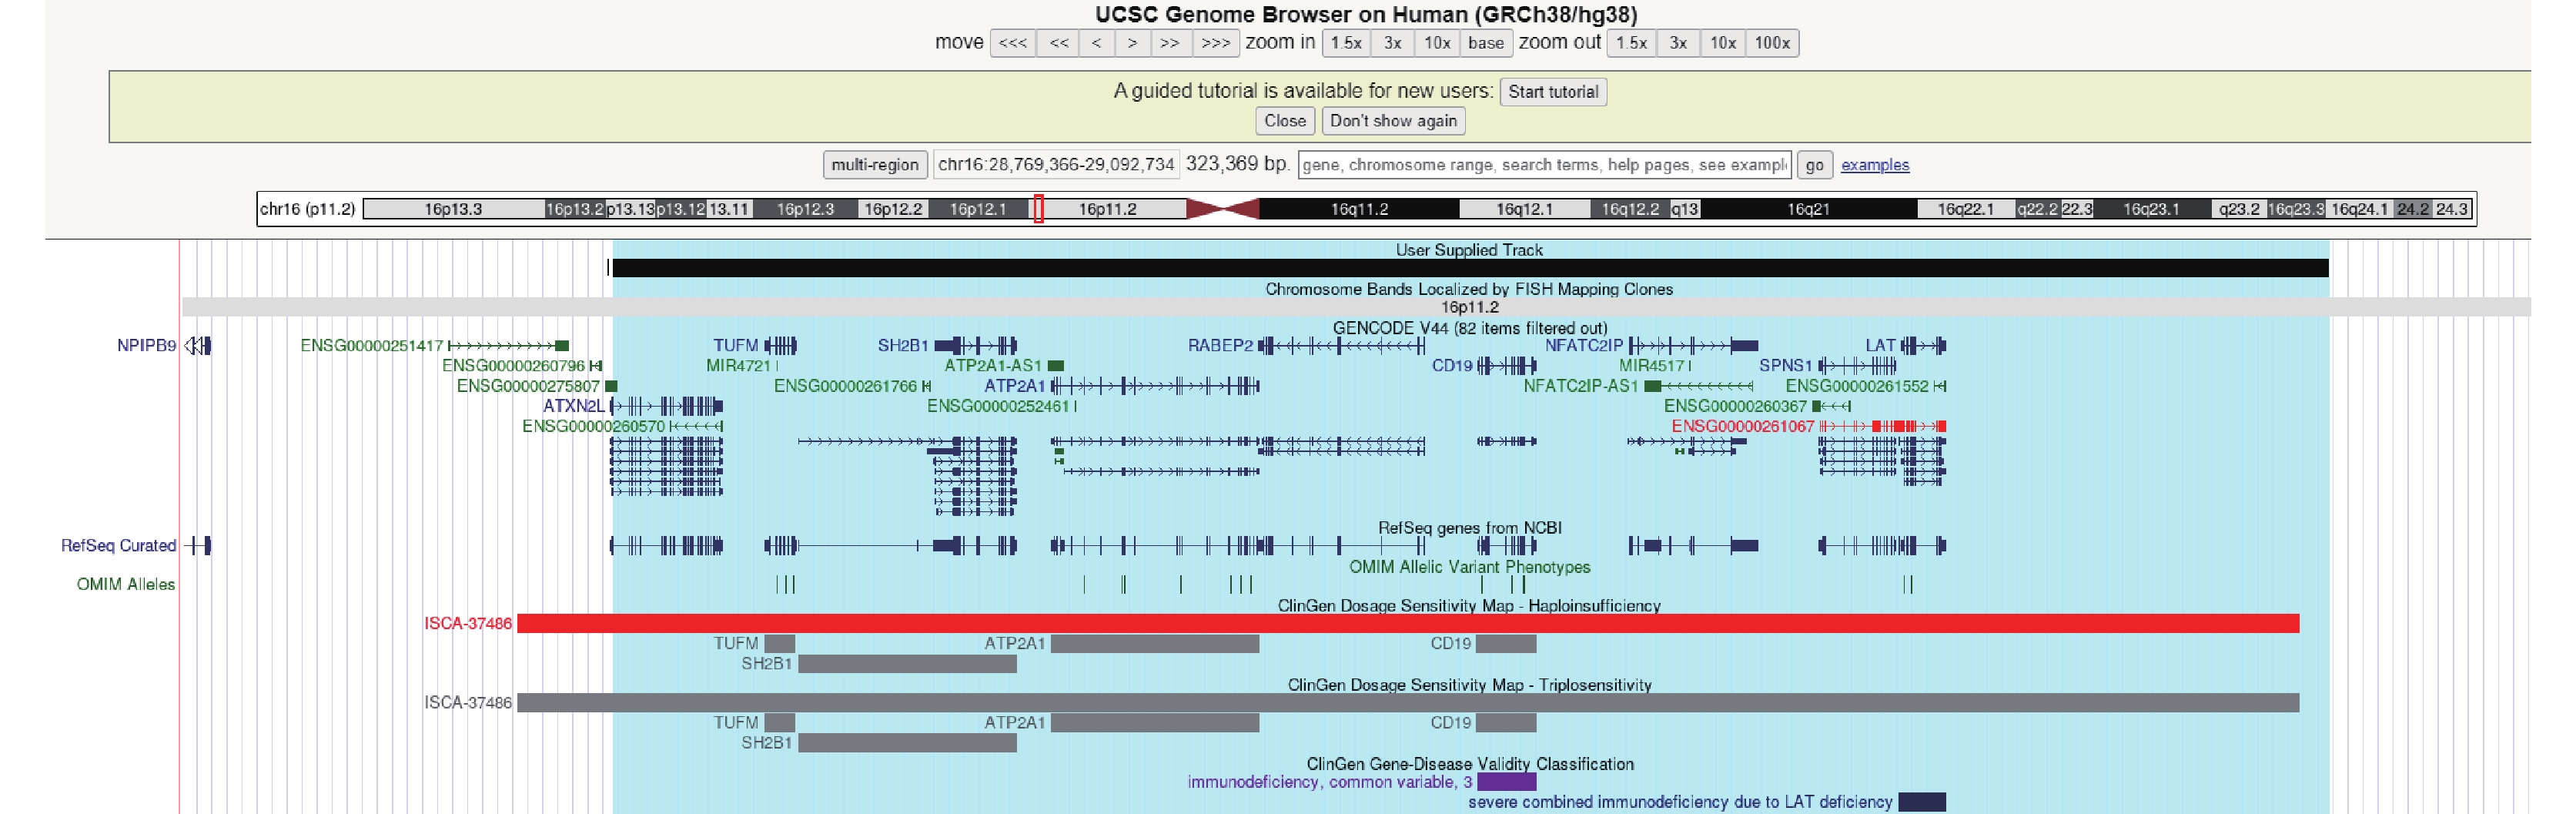The image size is (2576, 814).
Task: Click OMIM Alleles track label
Action: pos(126,585)
